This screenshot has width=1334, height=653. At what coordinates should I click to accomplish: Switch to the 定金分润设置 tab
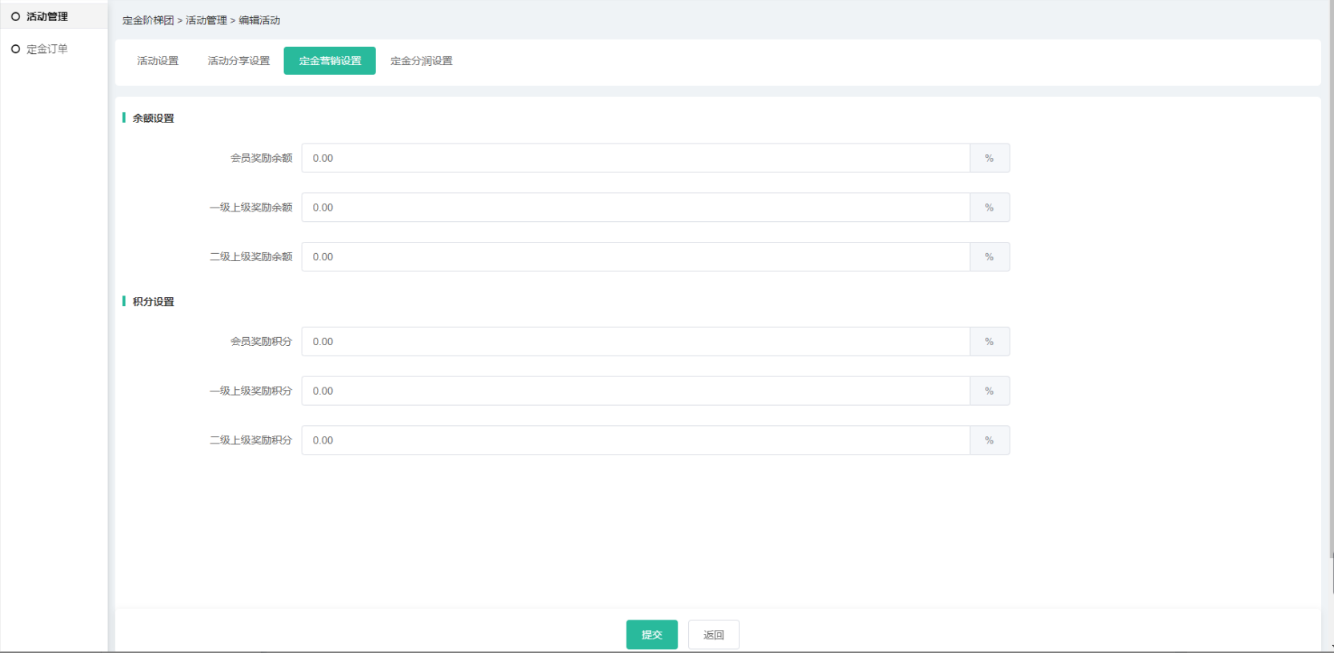pos(421,61)
